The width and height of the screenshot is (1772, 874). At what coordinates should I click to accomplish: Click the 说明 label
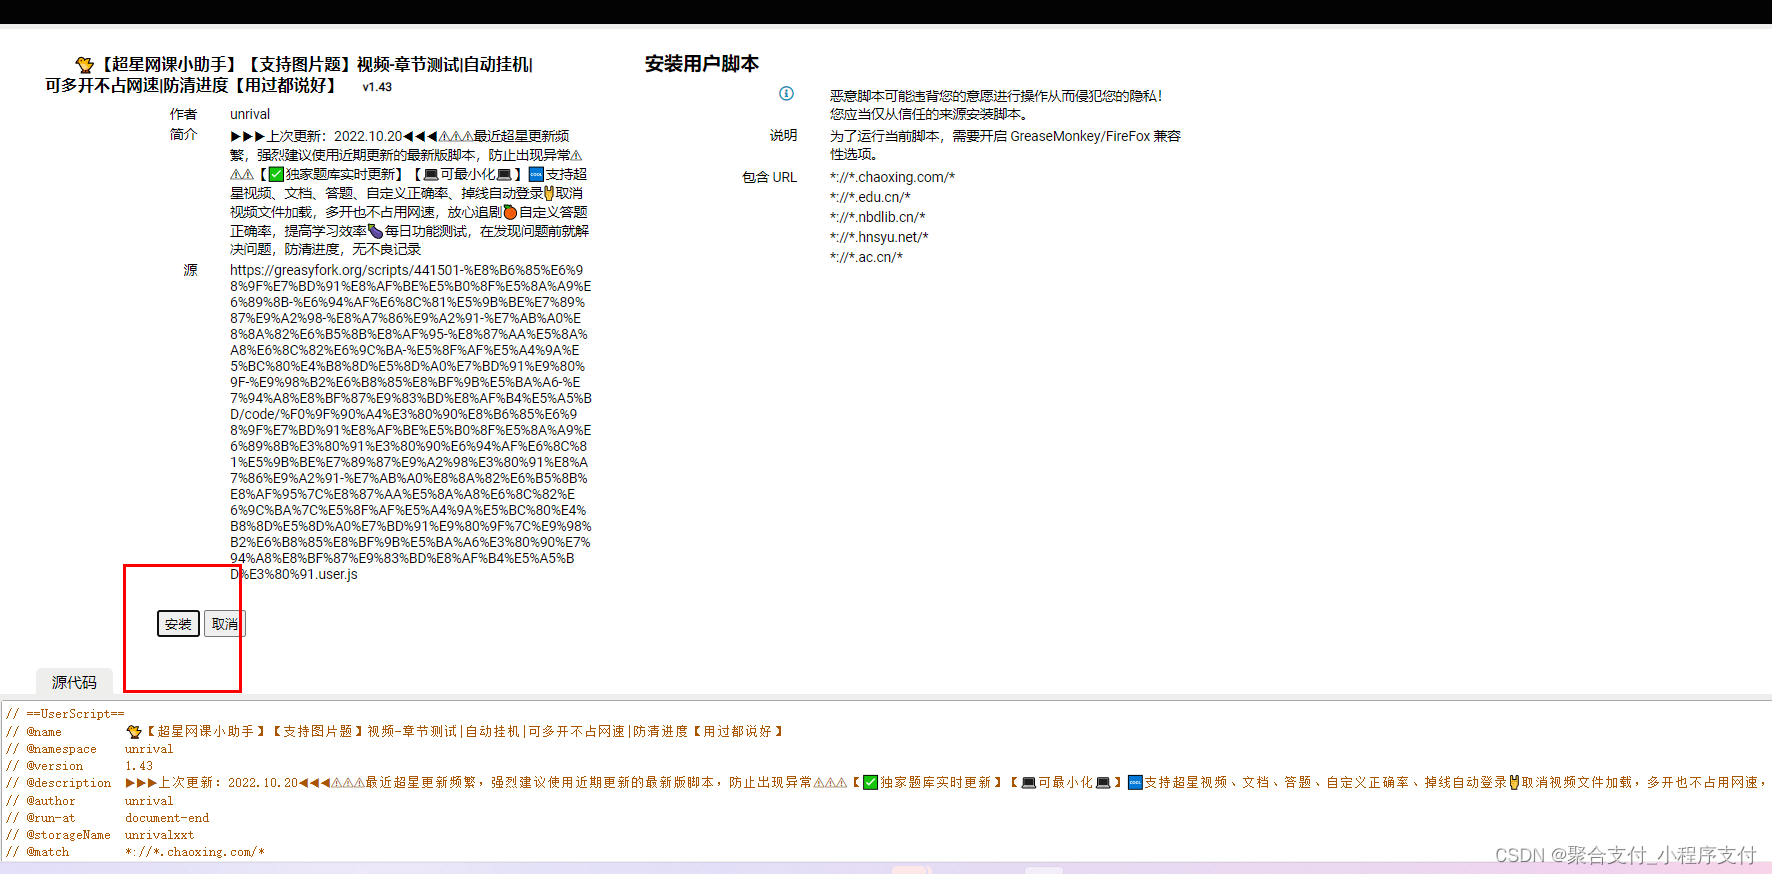tap(783, 135)
